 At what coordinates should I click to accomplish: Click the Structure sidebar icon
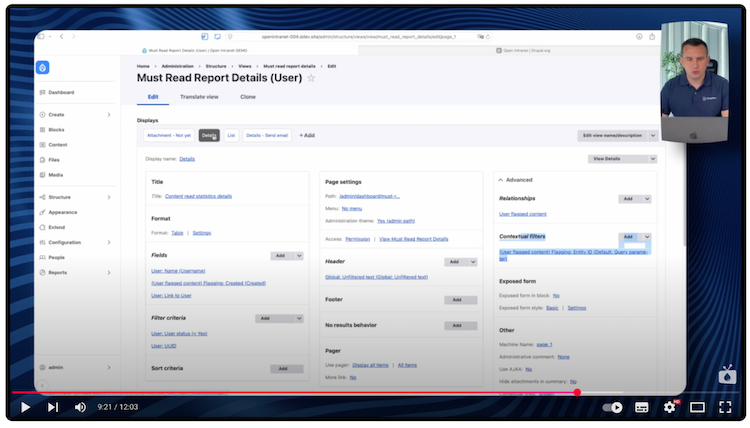[x=43, y=197]
